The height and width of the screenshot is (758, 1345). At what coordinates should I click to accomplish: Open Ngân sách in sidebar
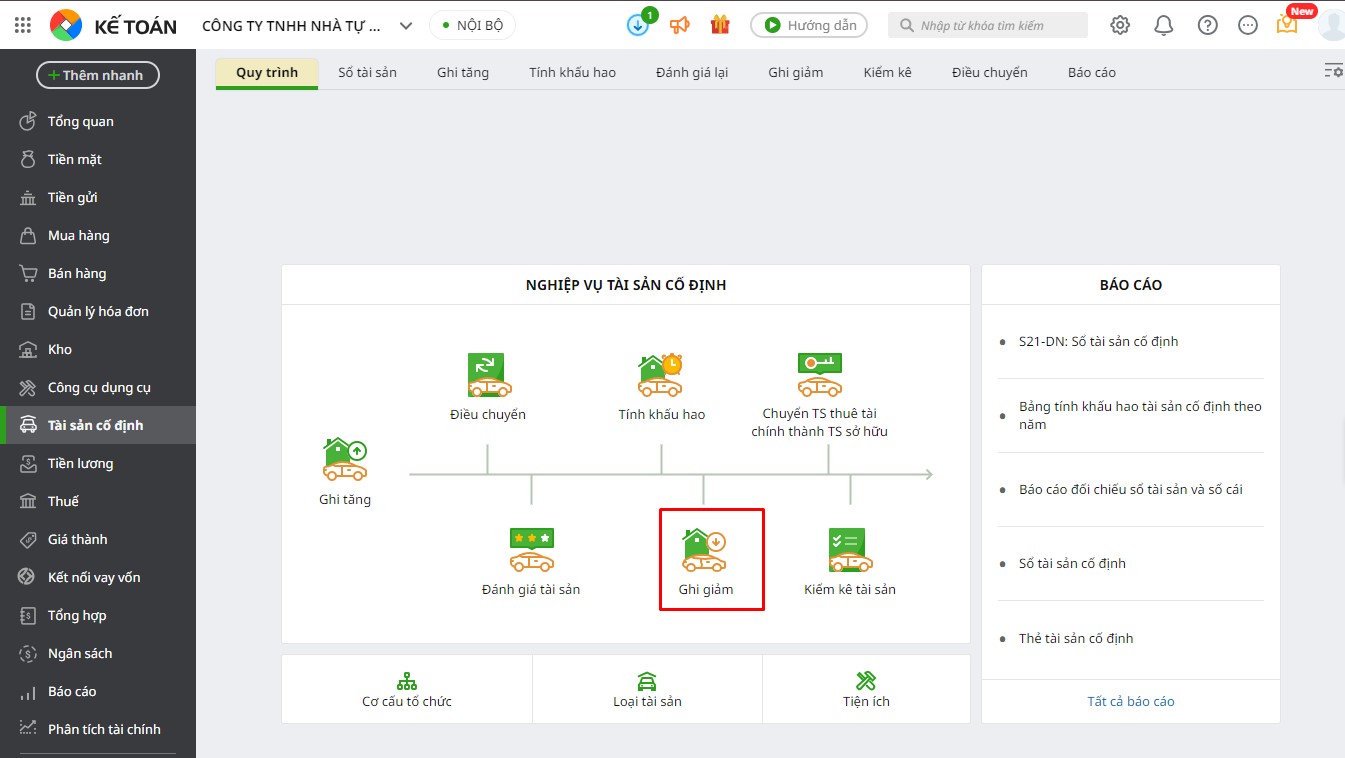point(98,653)
